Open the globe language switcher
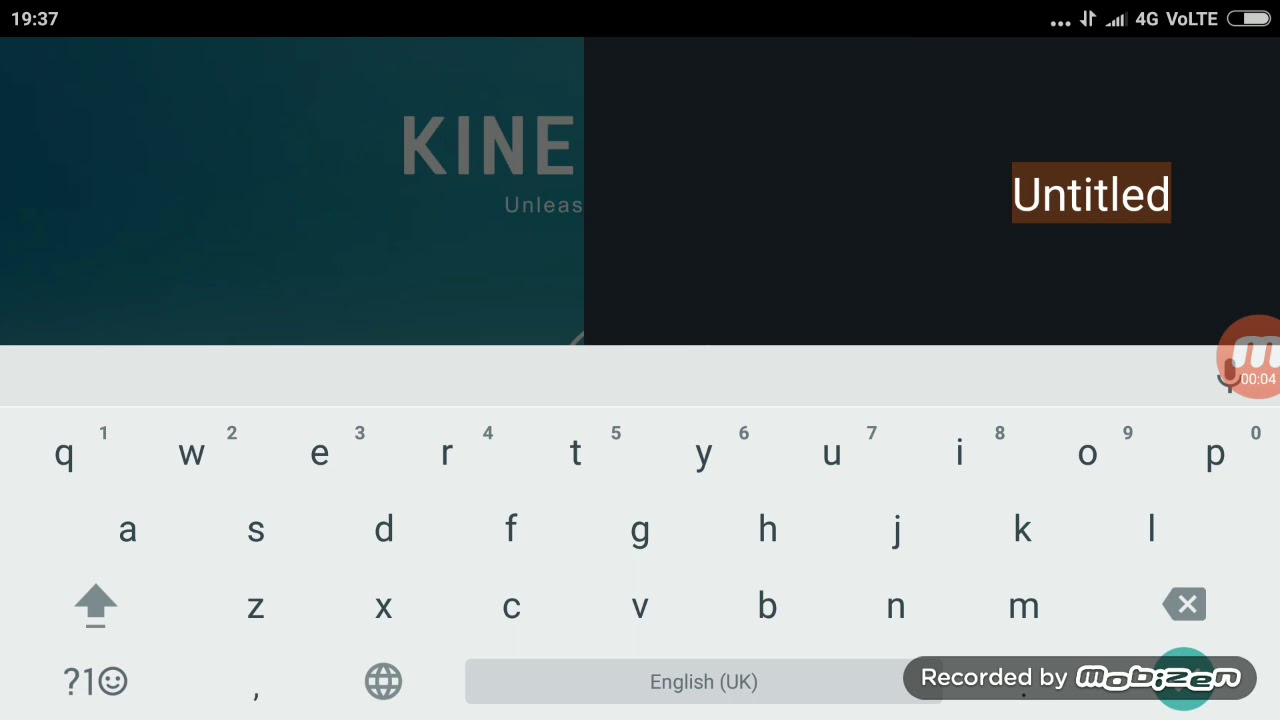 click(384, 682)
